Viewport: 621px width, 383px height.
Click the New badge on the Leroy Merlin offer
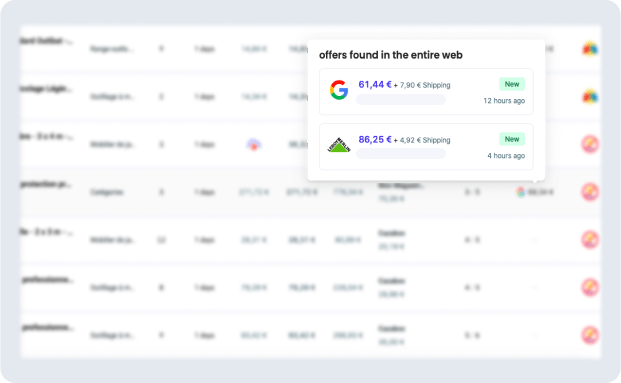[512, 139]
